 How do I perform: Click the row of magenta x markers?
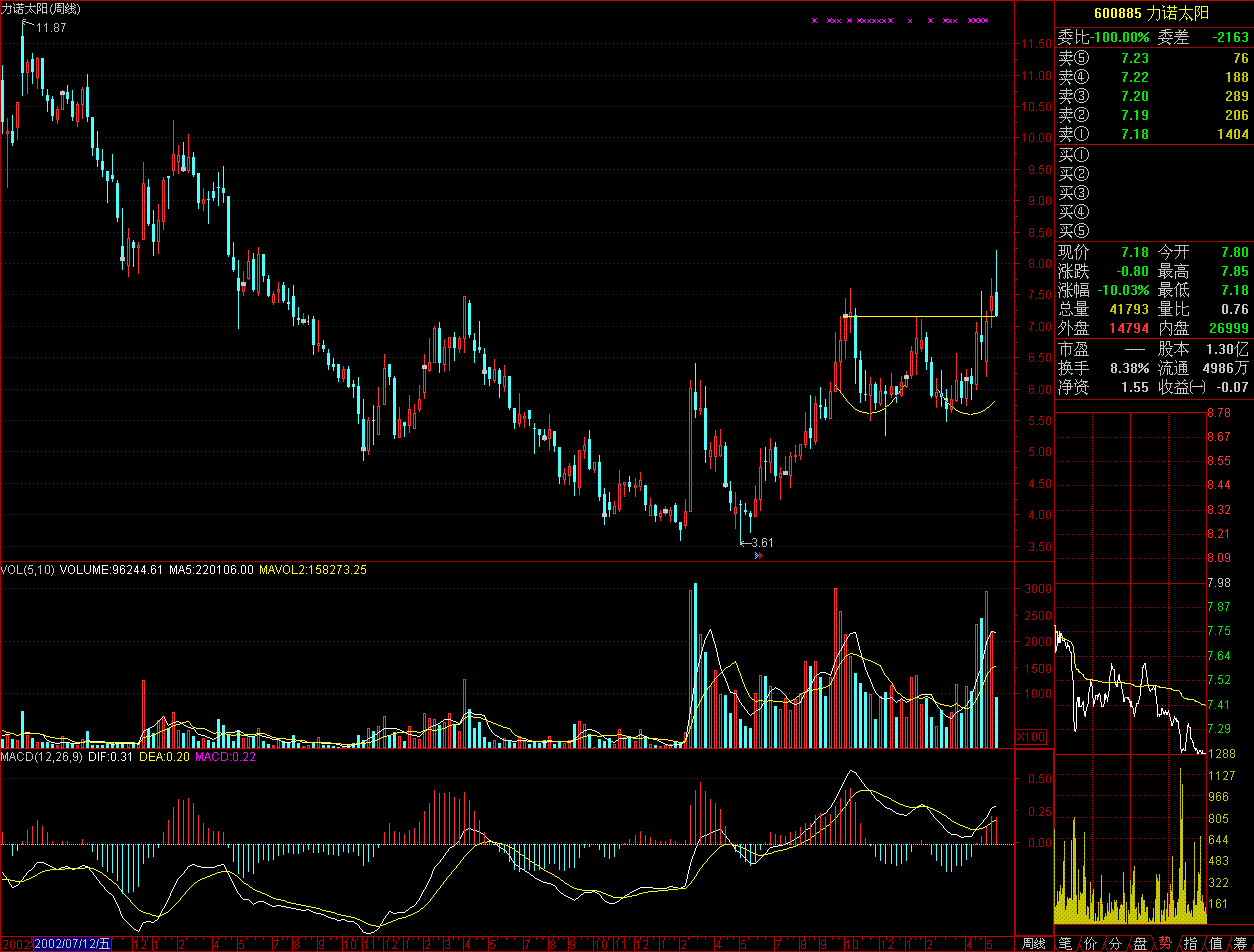pyautogui.click(x=900, y=20)
